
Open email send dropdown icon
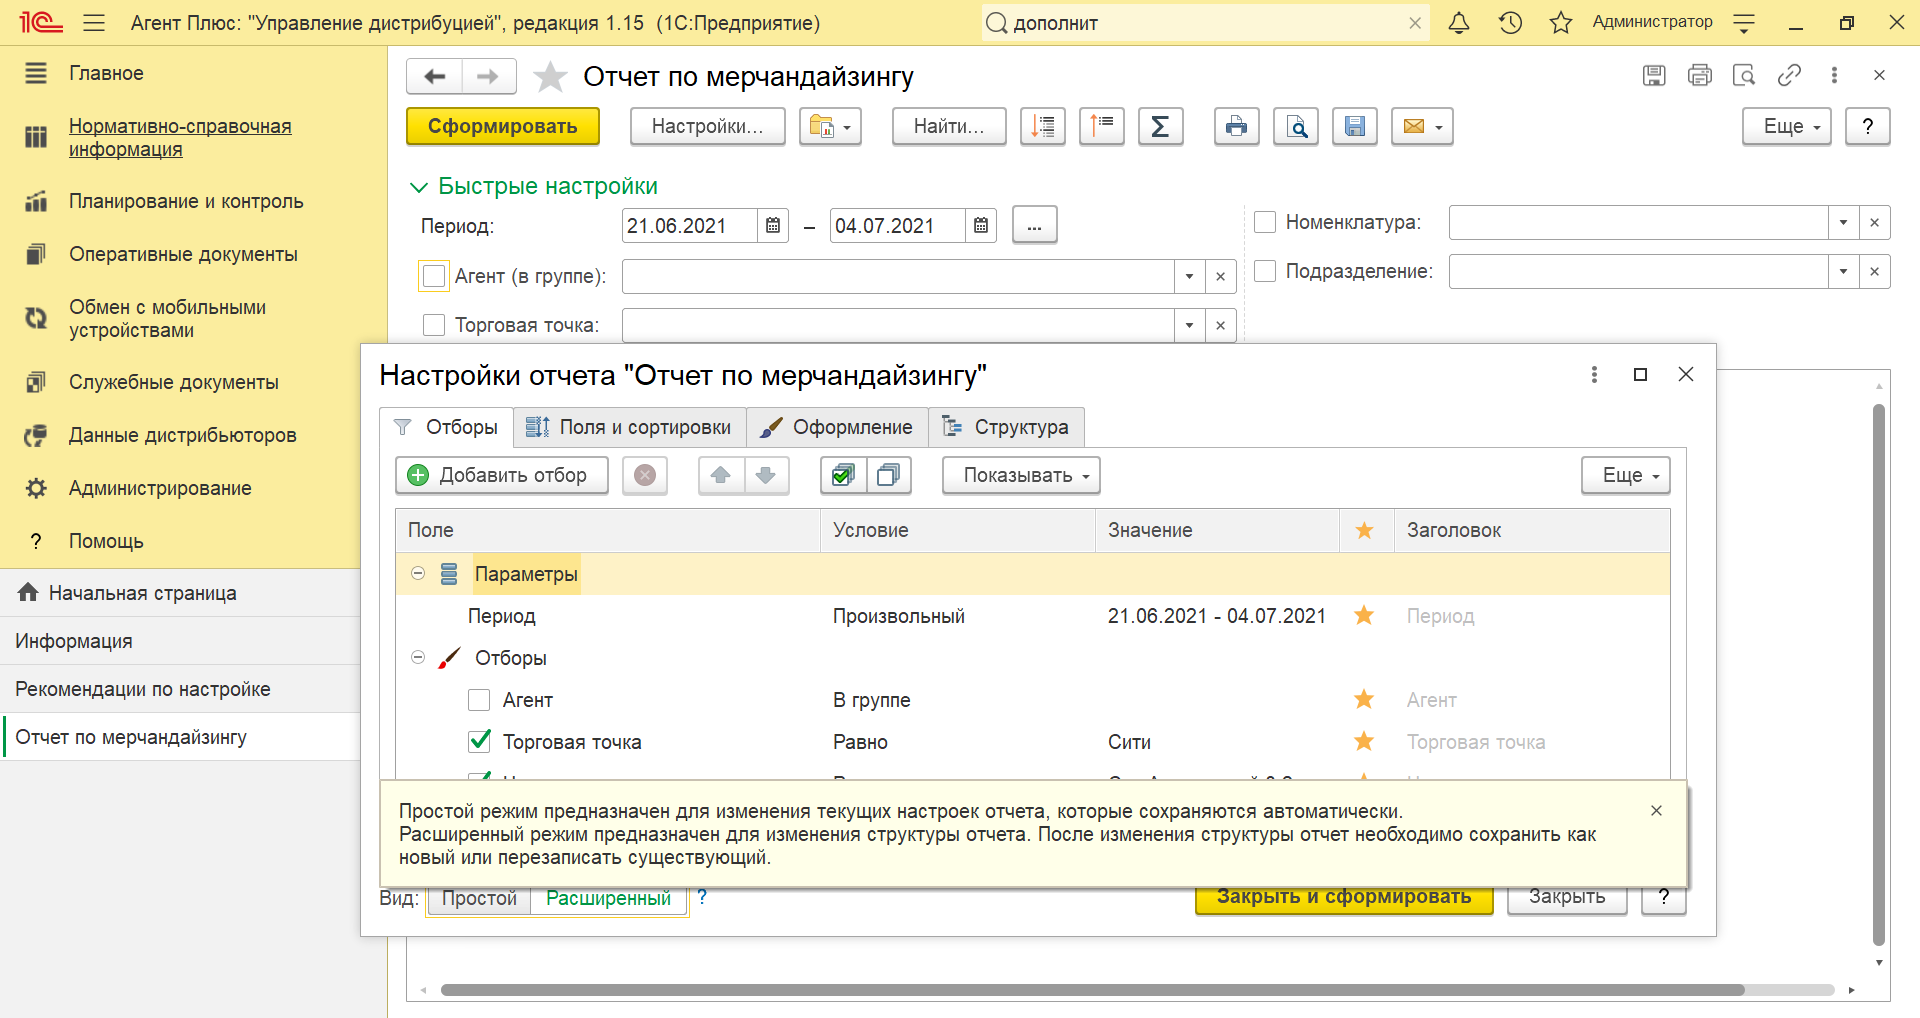pos(1422,126)
